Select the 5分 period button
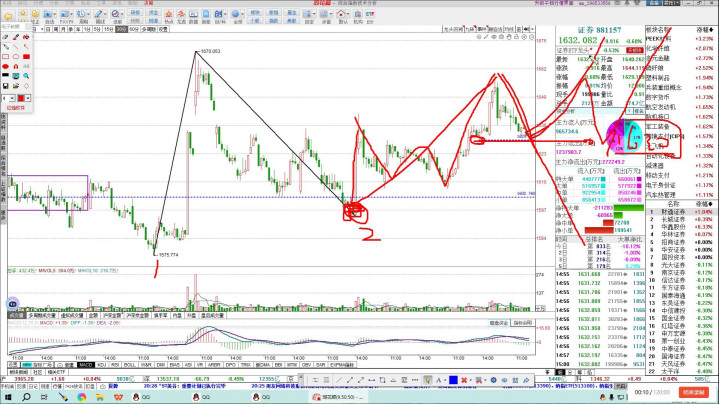Image resolution: width=719 pixels, height=404 pixels. coord(97,29)
